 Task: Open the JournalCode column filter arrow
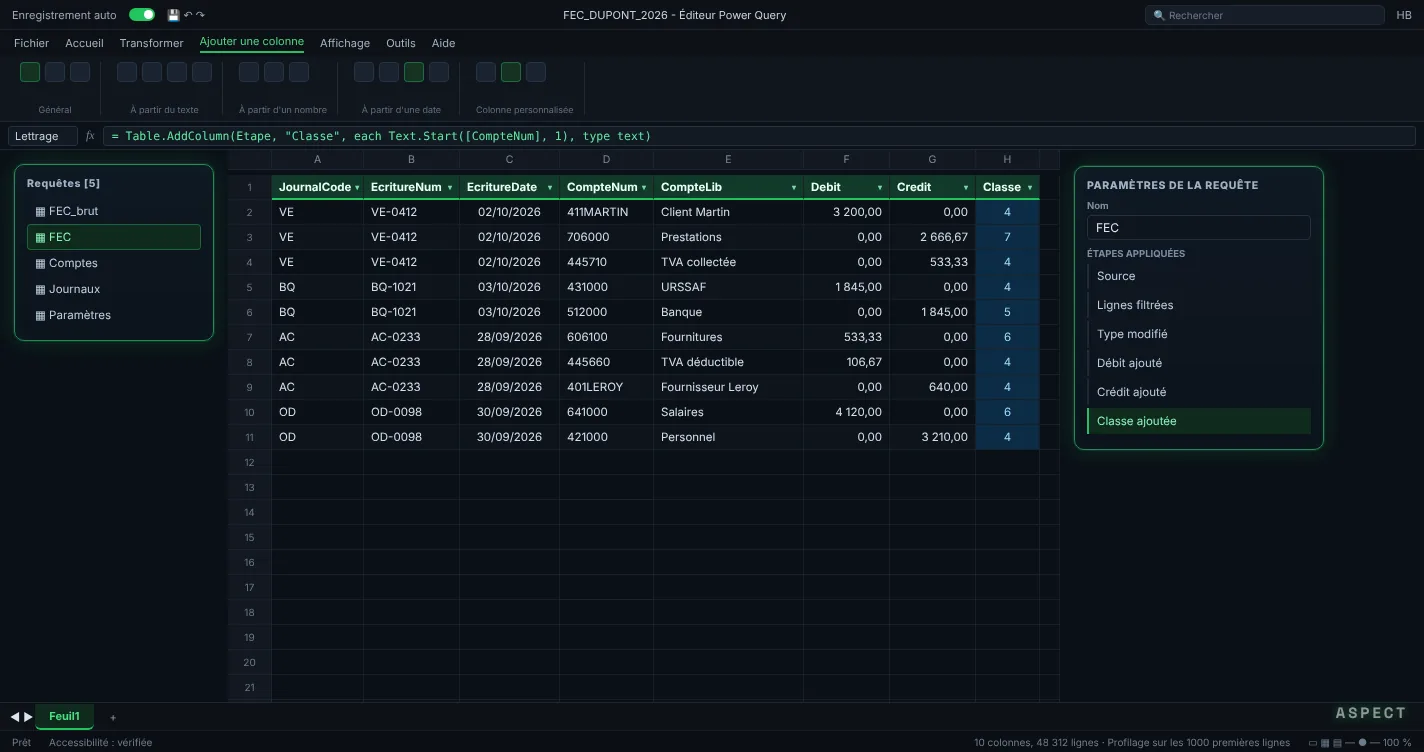click(x=357, y=188)
